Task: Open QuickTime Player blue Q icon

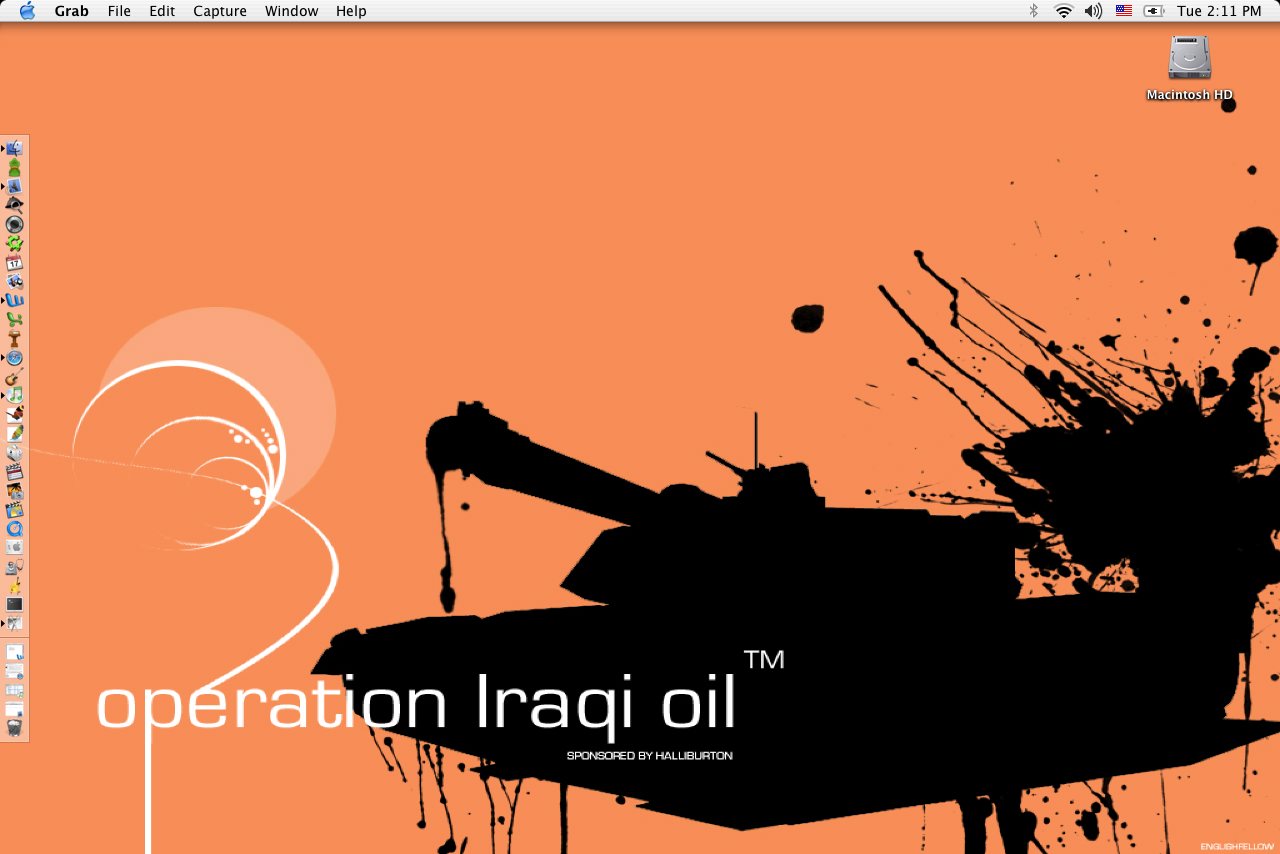Action: click(x=14, y=528)
